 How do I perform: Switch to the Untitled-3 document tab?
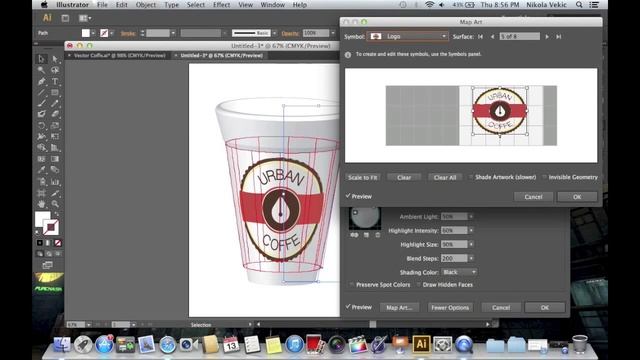pos(222,56)
